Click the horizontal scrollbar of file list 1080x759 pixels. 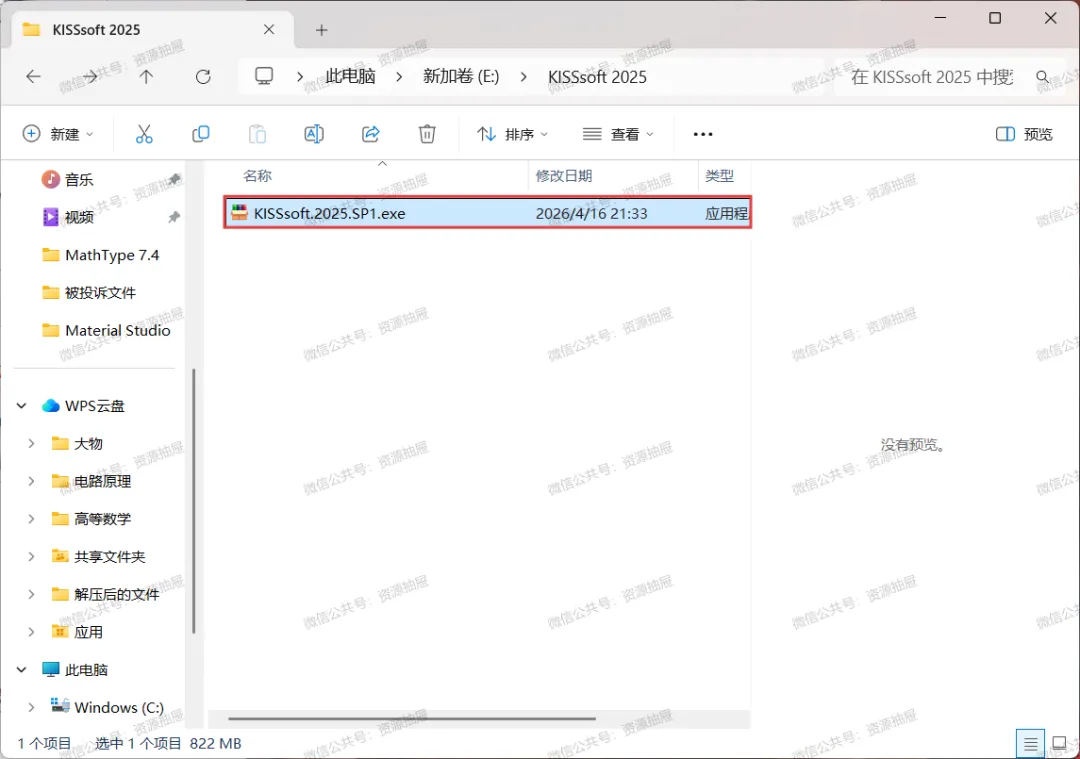[411, 718]
